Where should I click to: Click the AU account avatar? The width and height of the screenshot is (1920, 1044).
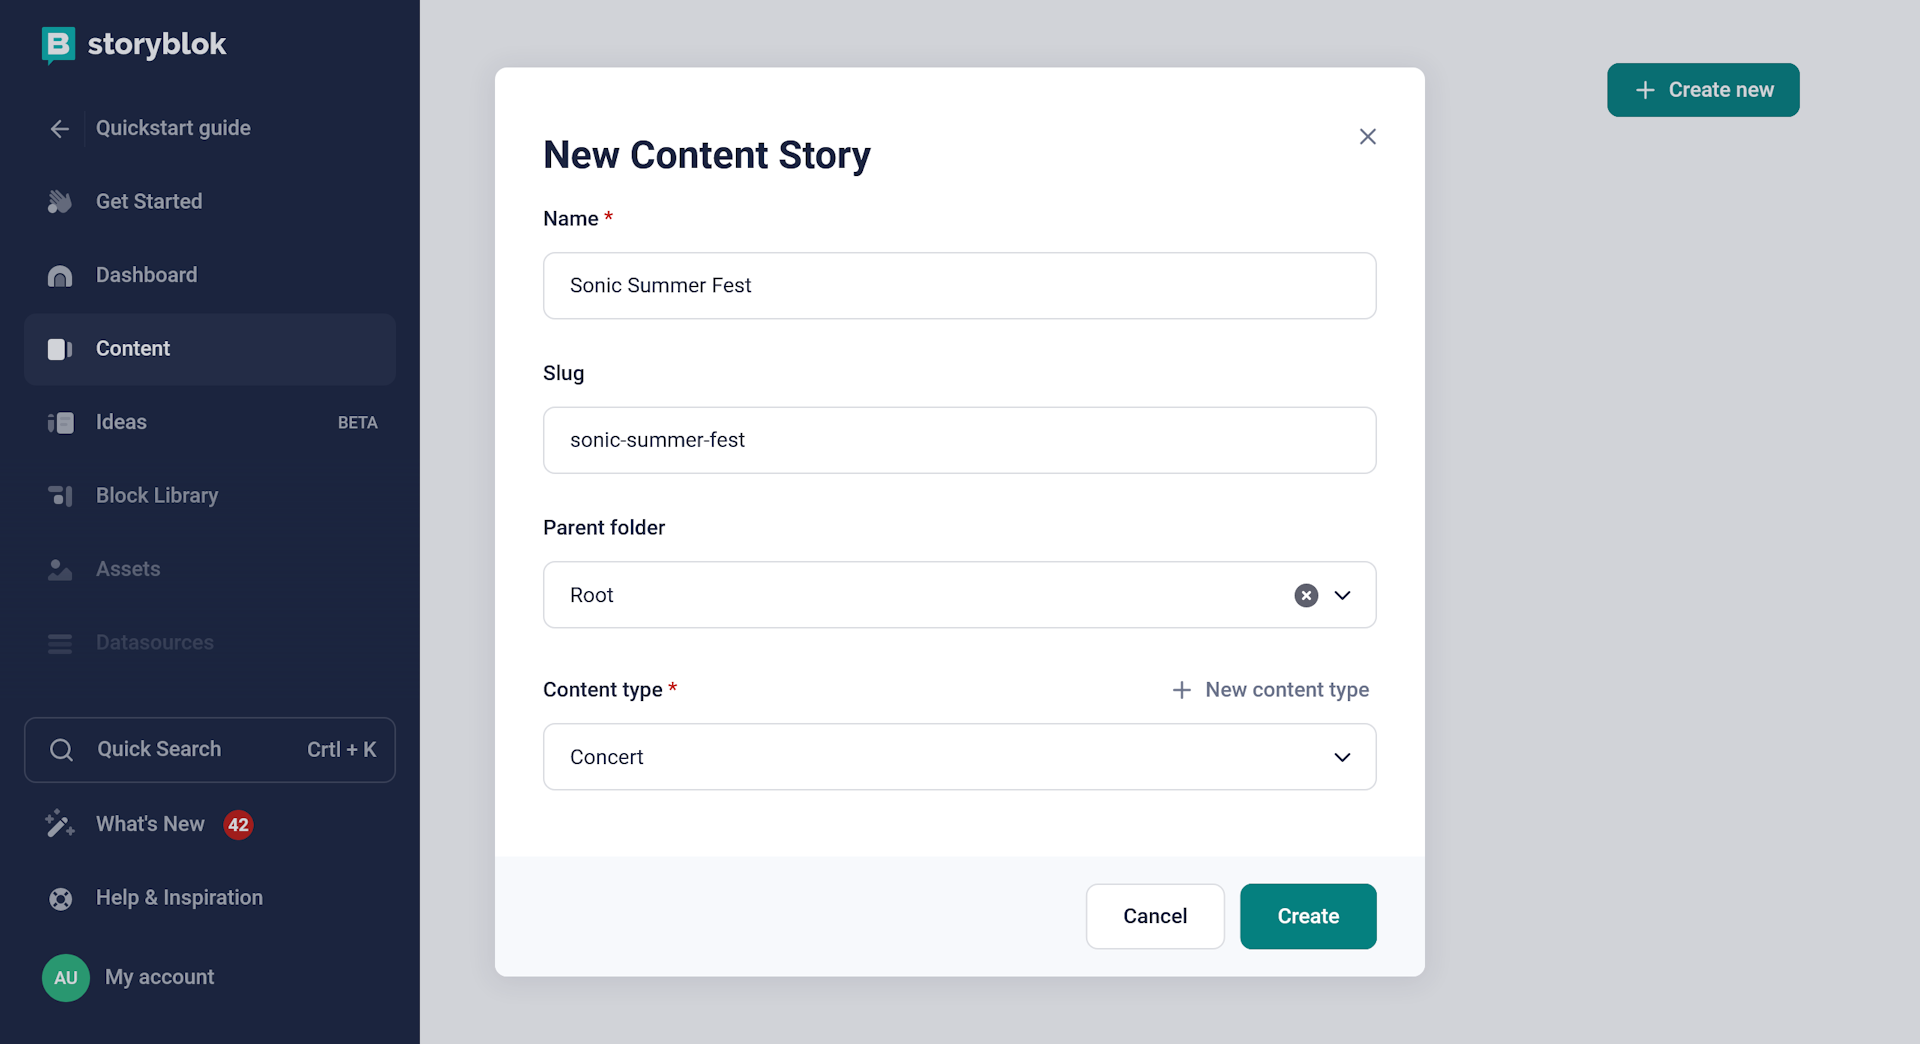[64, 977]
